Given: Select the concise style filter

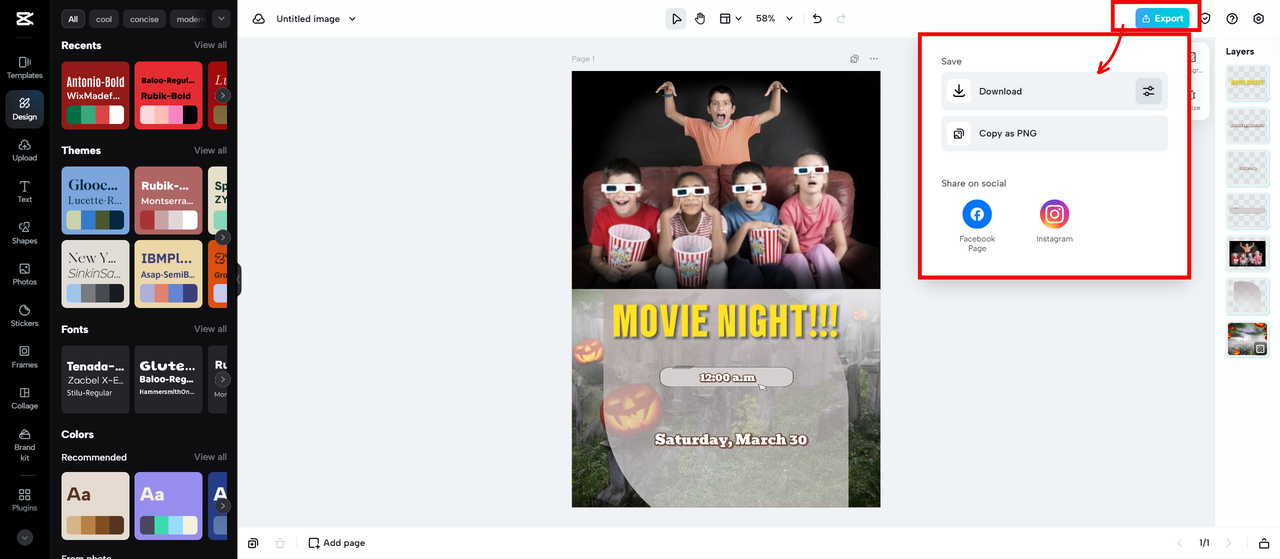Looking at the screenshot, I should [144, 19].
